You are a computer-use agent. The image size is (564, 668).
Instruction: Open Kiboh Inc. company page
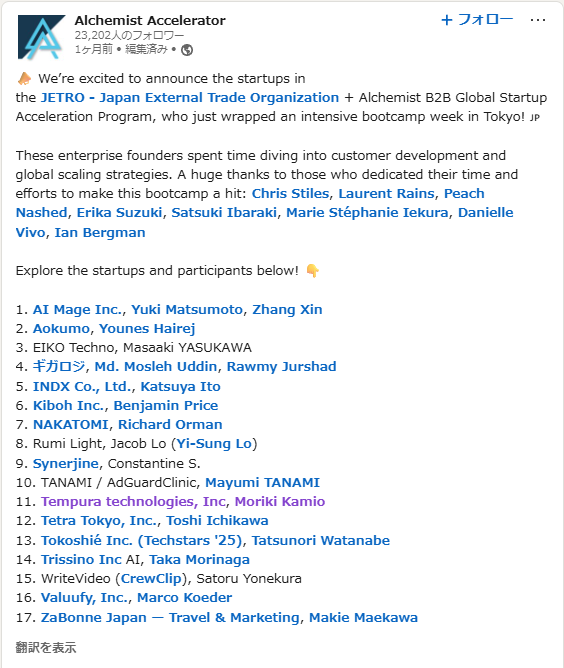click(x=69, y=405)
